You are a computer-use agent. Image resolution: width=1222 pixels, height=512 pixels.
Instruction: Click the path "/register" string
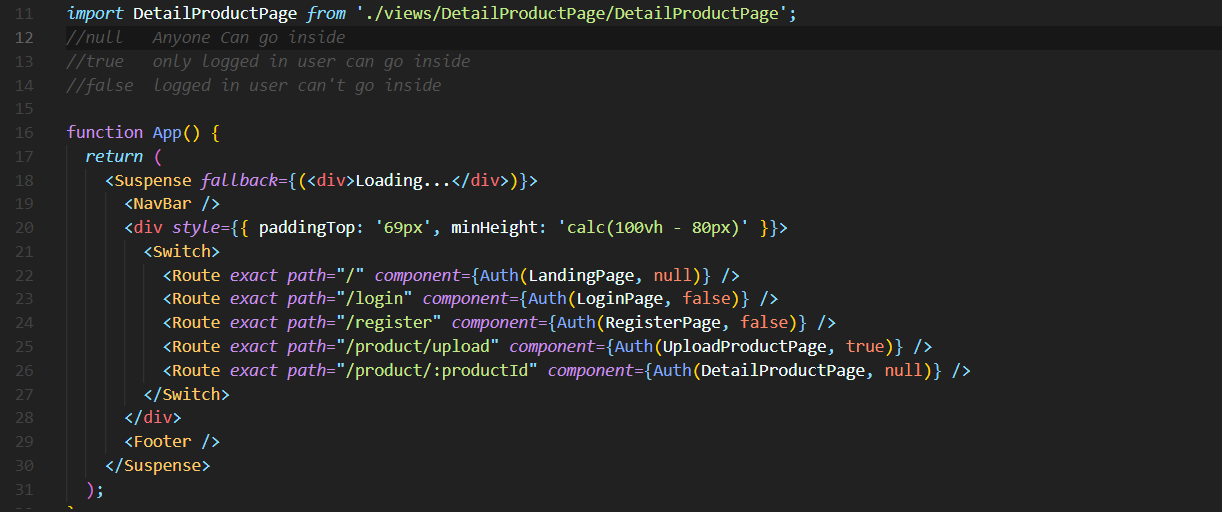pyautogui.click(x=389, y=324)
